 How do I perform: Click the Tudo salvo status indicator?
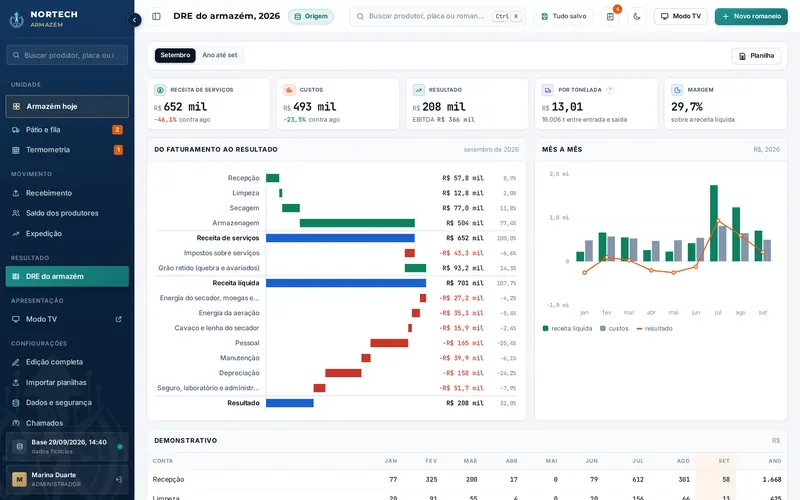tap(564, 16)
